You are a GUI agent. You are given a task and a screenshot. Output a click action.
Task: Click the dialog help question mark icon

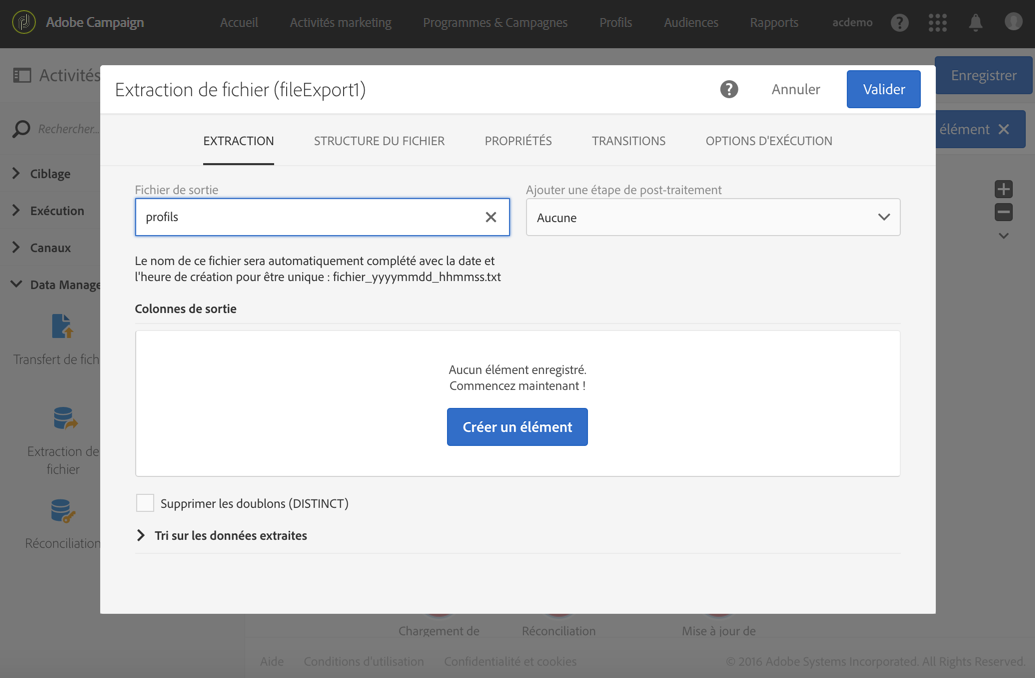tap(729, 90)
